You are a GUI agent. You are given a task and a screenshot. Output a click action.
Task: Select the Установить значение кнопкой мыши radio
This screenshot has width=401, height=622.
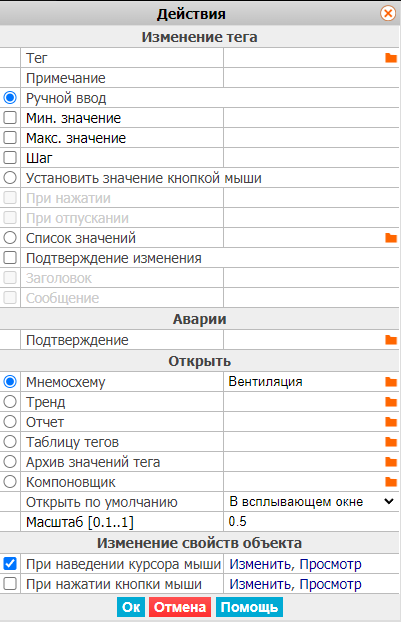click(10, 178)
